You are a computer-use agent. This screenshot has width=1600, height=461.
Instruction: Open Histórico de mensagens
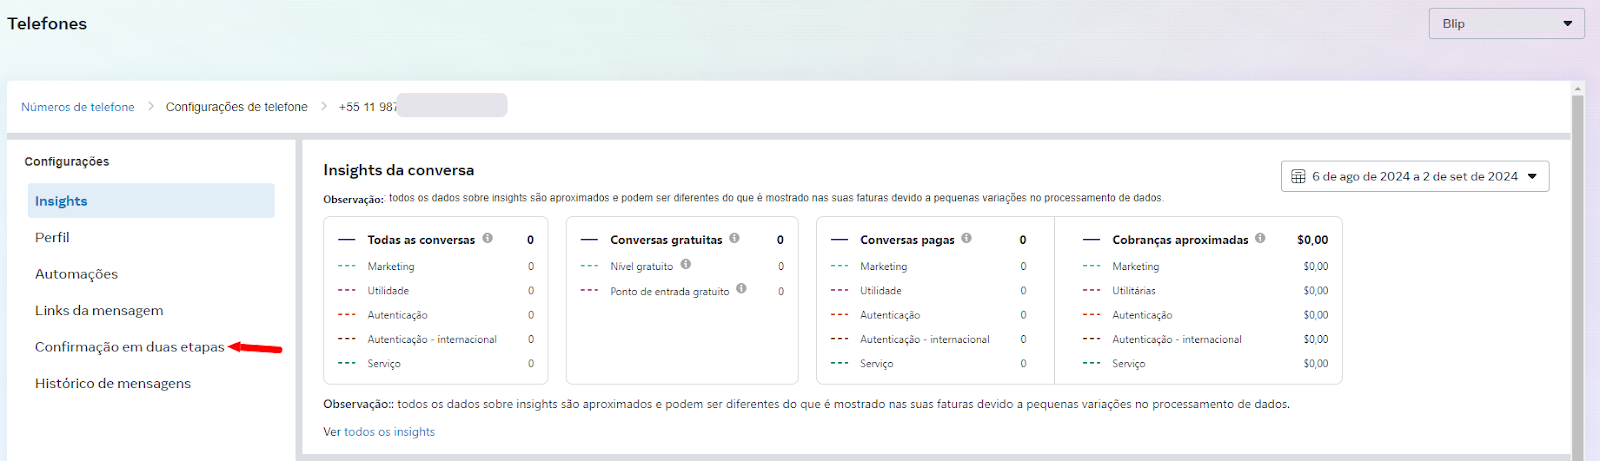(x=112, y=383)
